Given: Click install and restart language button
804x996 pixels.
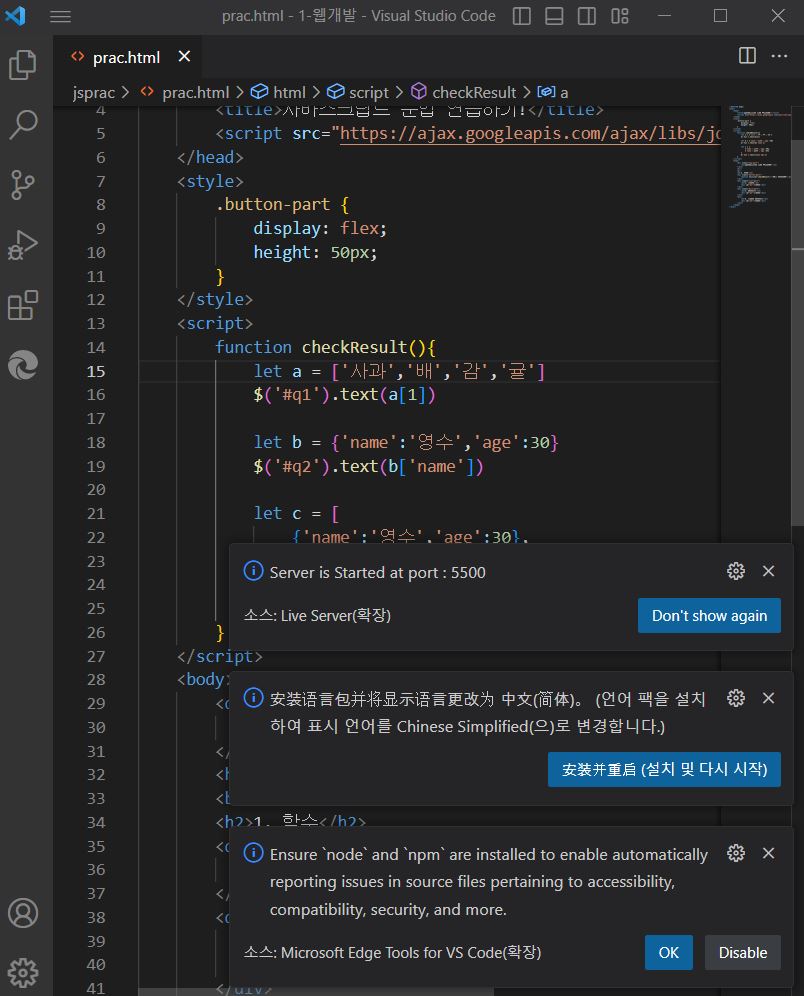Looking at the screenshot, I should click(x=664, y=769).
